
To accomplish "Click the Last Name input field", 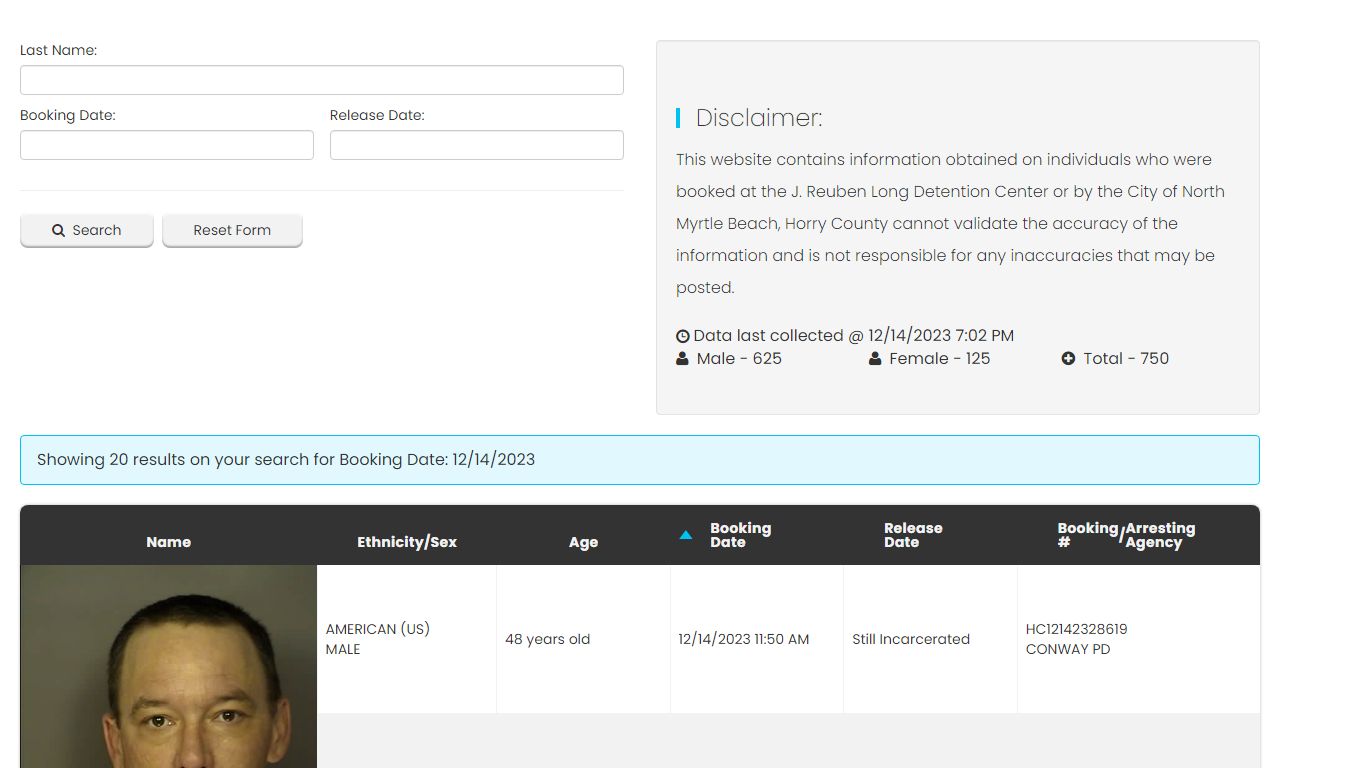I will pyautogui.click(x=322, y=80).
